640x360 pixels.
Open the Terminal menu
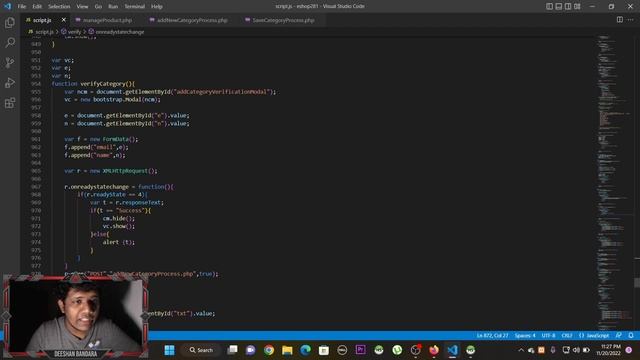(x=134, y=7)
